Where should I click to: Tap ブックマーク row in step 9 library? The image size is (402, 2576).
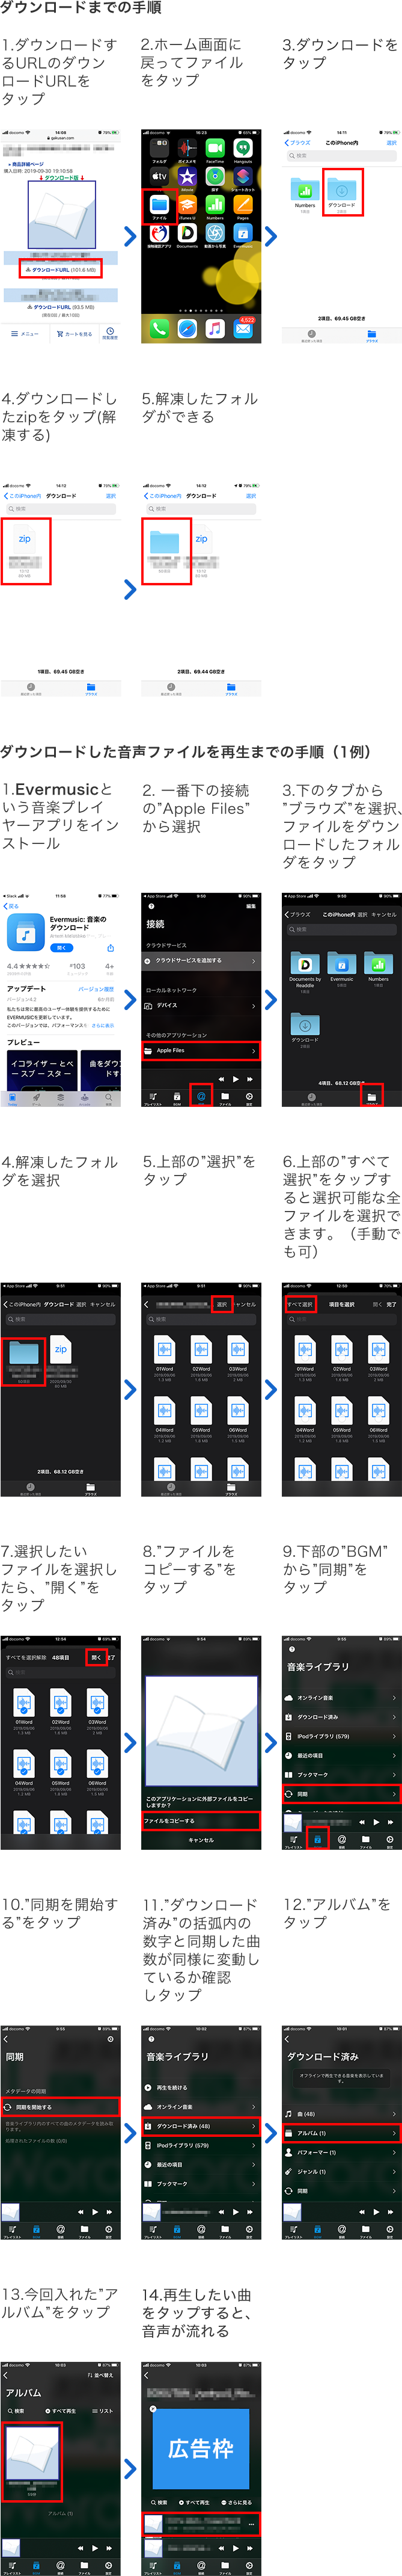[x=341, y=1775]
